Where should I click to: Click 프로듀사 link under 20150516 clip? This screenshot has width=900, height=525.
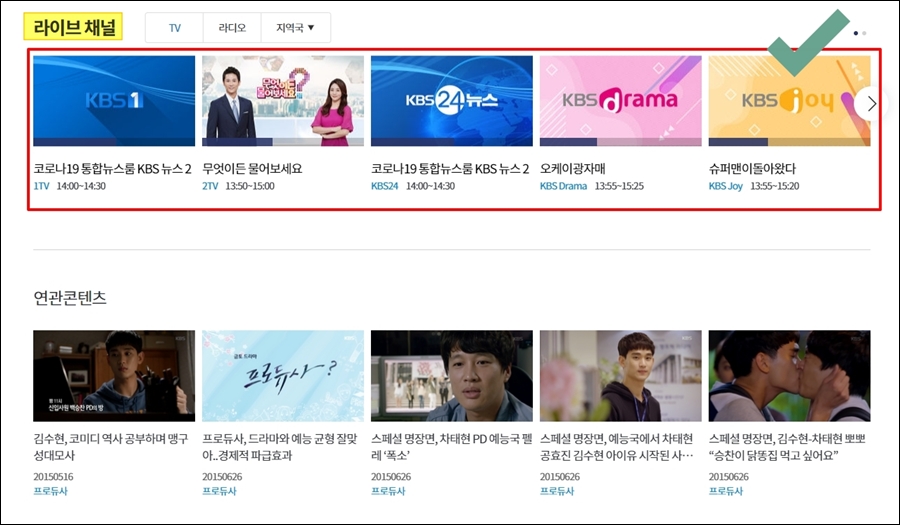pos(51,491)
